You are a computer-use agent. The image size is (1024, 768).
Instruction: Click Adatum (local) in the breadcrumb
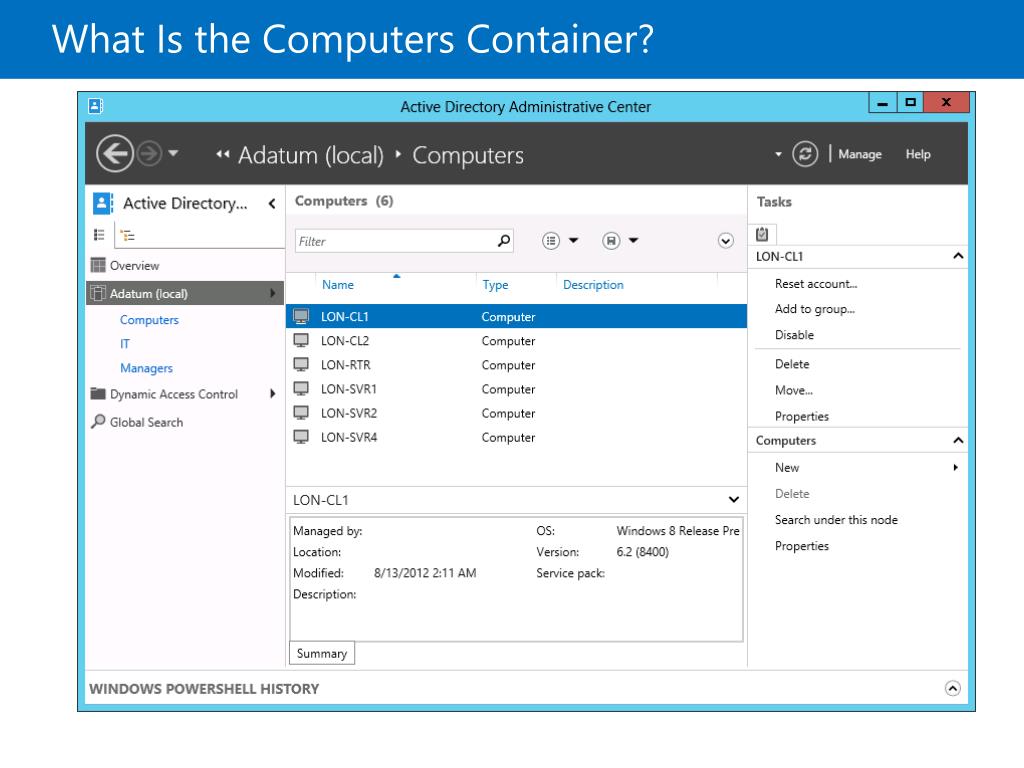pyautogui.click(x=311, y=155)
